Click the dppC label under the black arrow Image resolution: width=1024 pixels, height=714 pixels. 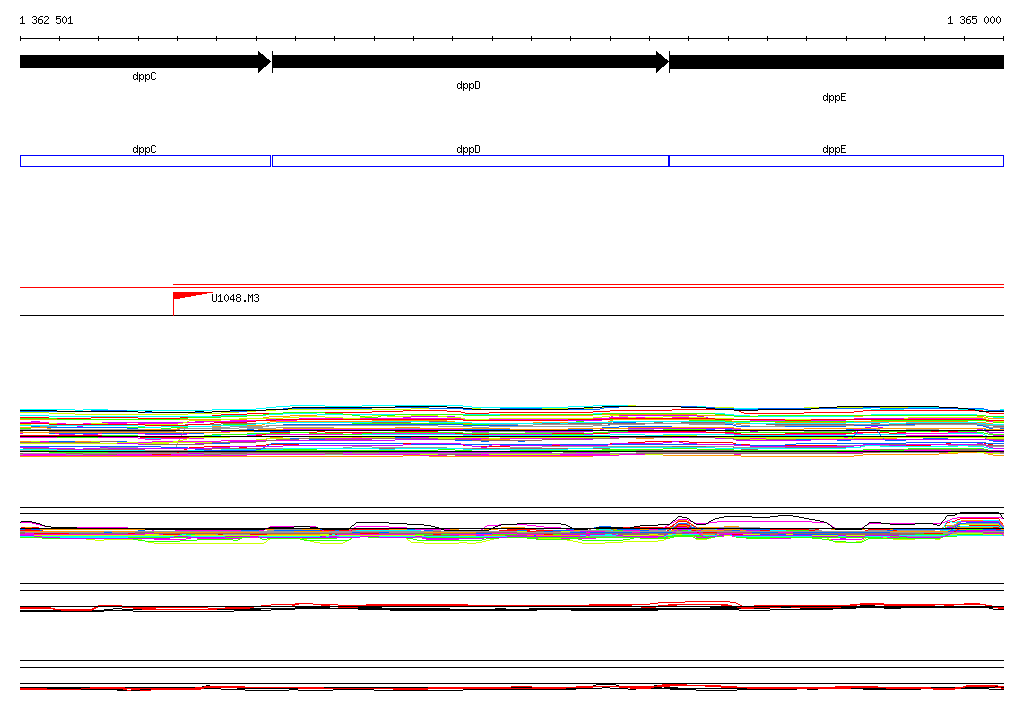pos(144,76)
